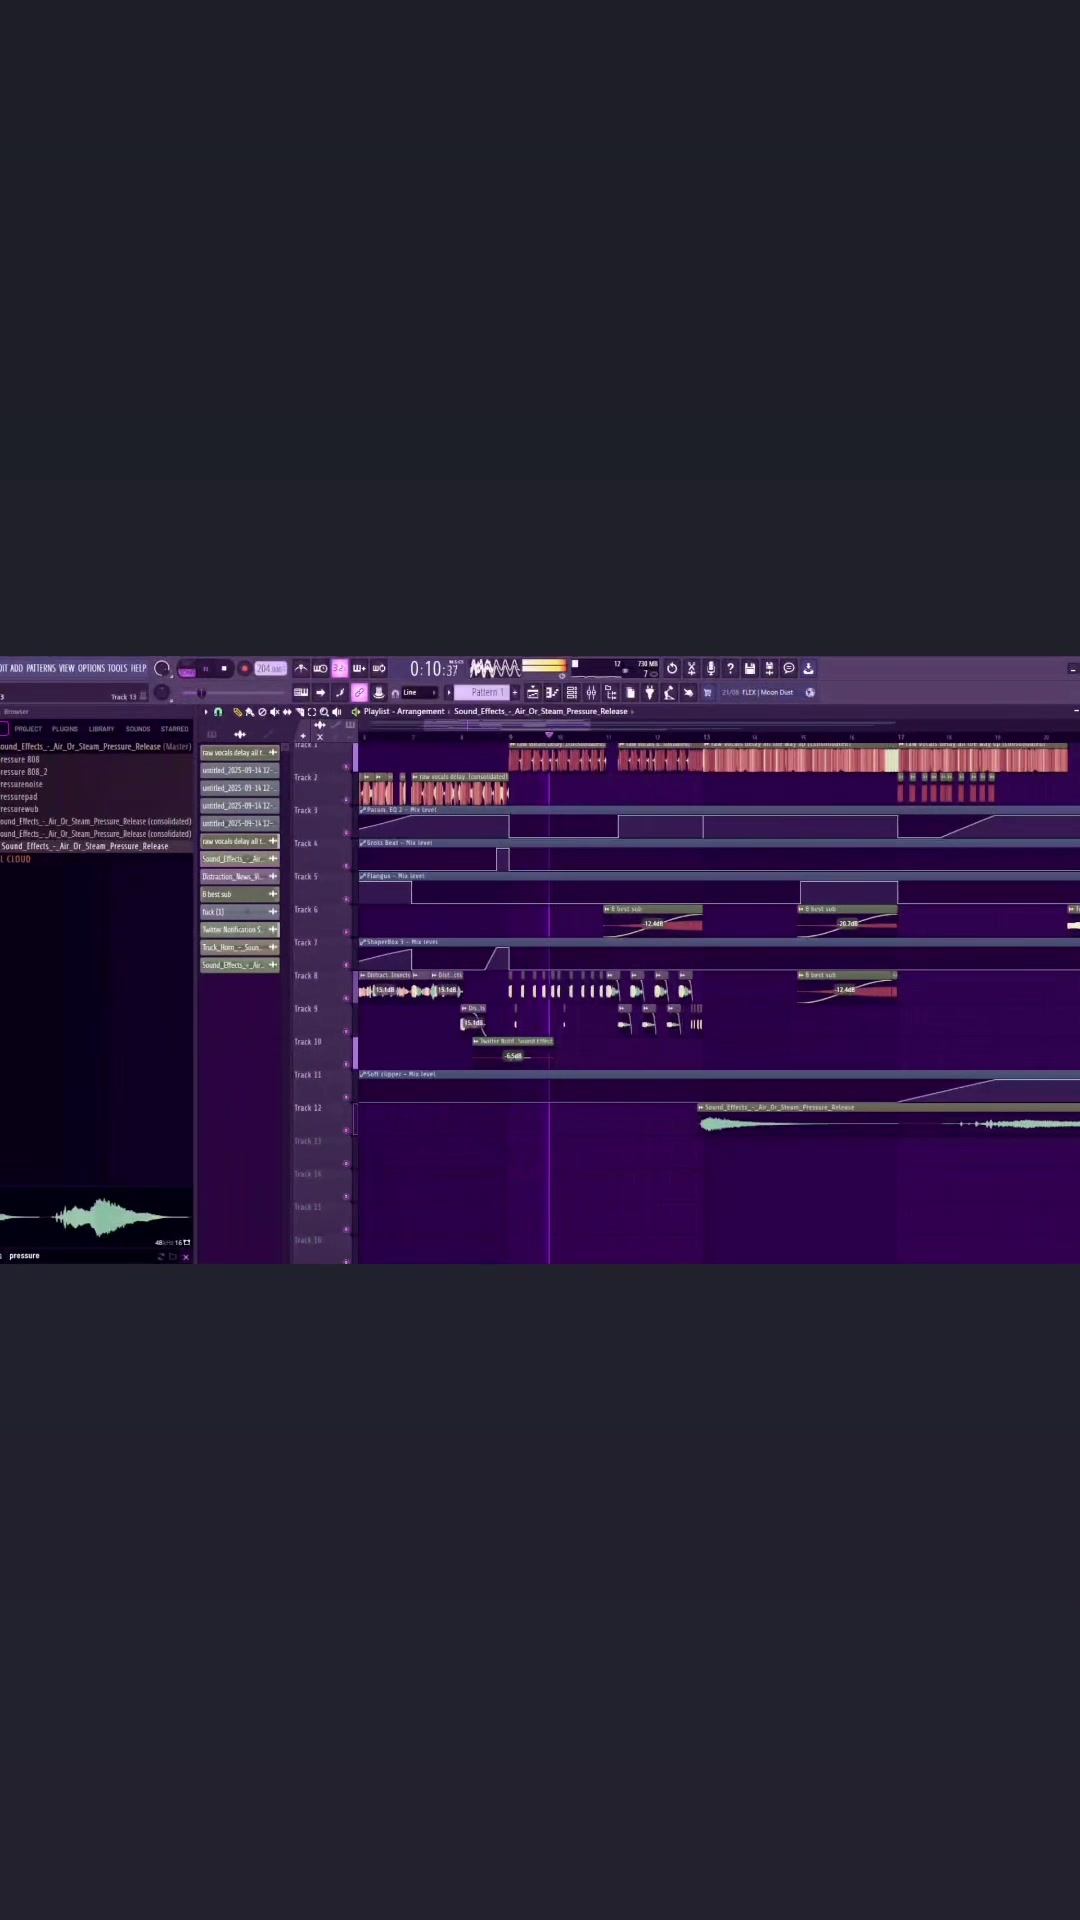Open the Line snap dropdown

coord(420,692)
